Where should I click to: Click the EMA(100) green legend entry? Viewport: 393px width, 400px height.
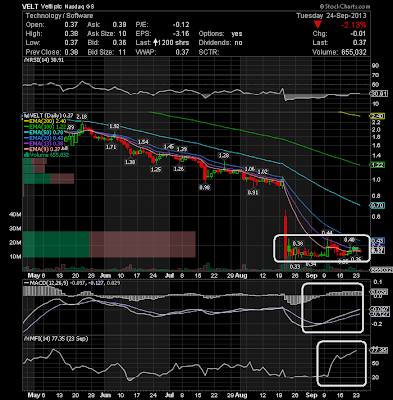point(44,127)
